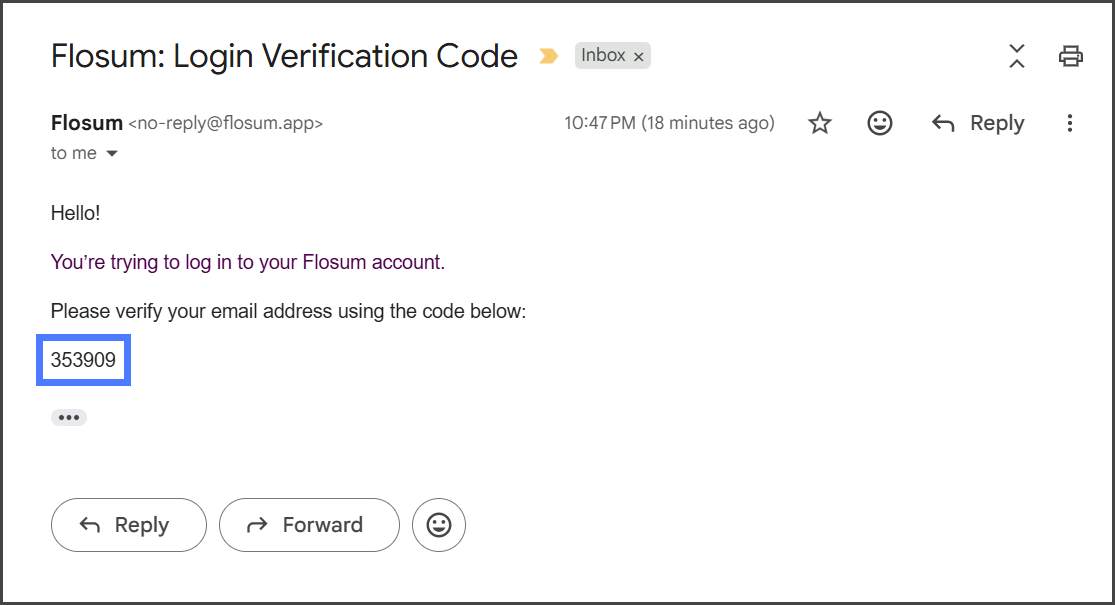The width and height of the screenshot is (1115, 605).
Task: Click the expand all arrows icon
Action: pos(1017,56)
